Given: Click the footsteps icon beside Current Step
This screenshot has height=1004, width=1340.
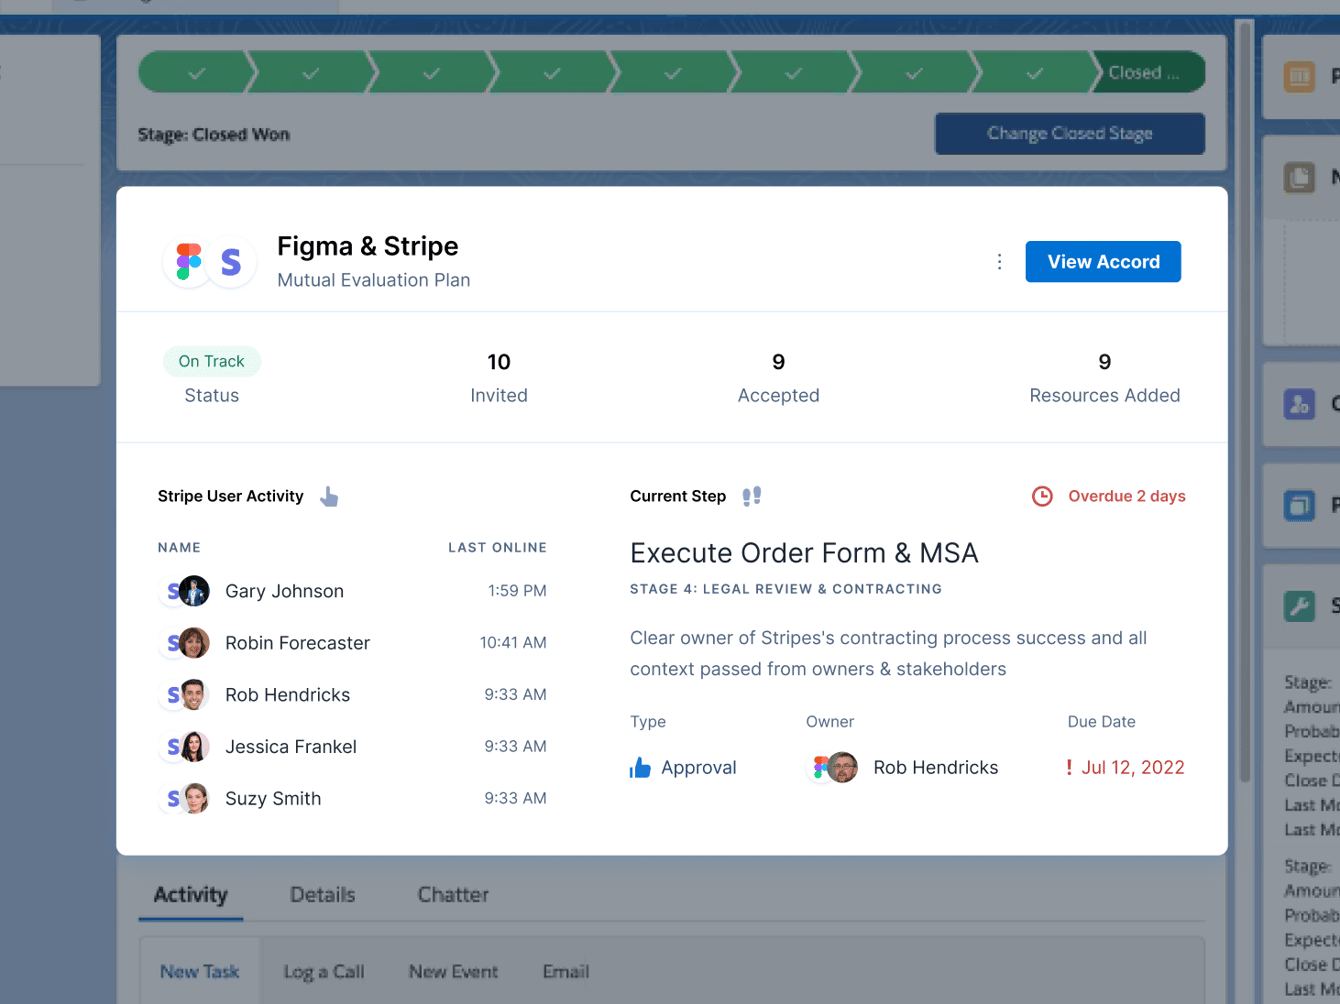Looking at the screenshot, I should point(752,496).
